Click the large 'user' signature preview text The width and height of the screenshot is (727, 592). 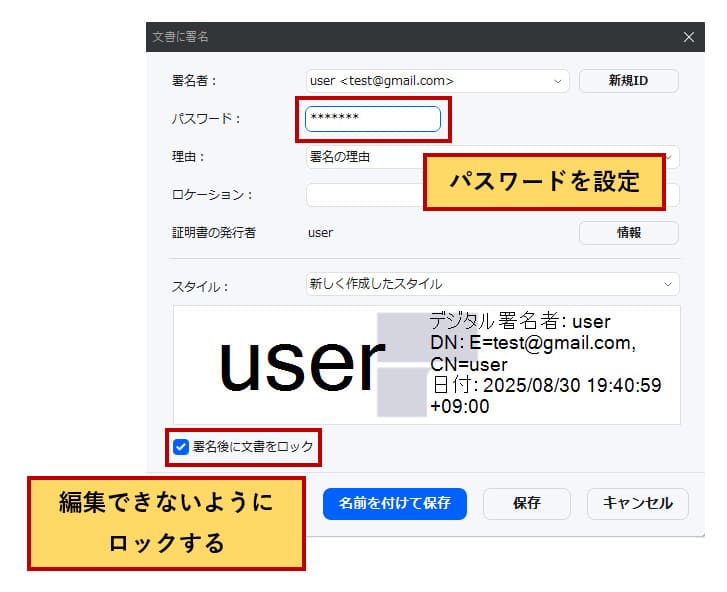pyautogui.click(x=301, y=364)
